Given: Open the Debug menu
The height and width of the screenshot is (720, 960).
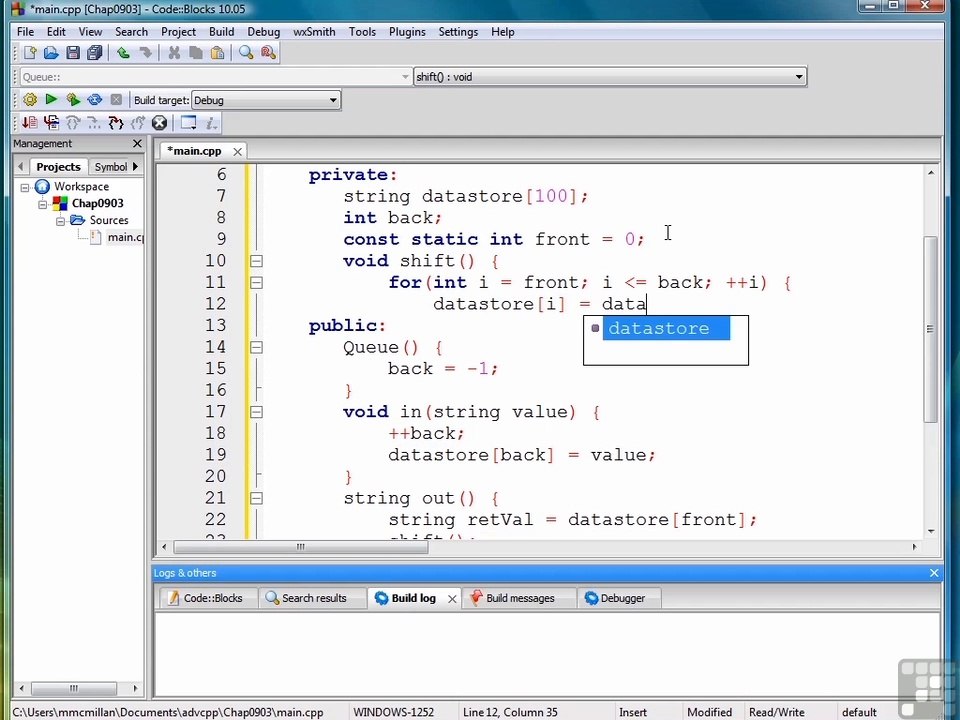Looking at the screenshot, I should click(264, 32).
